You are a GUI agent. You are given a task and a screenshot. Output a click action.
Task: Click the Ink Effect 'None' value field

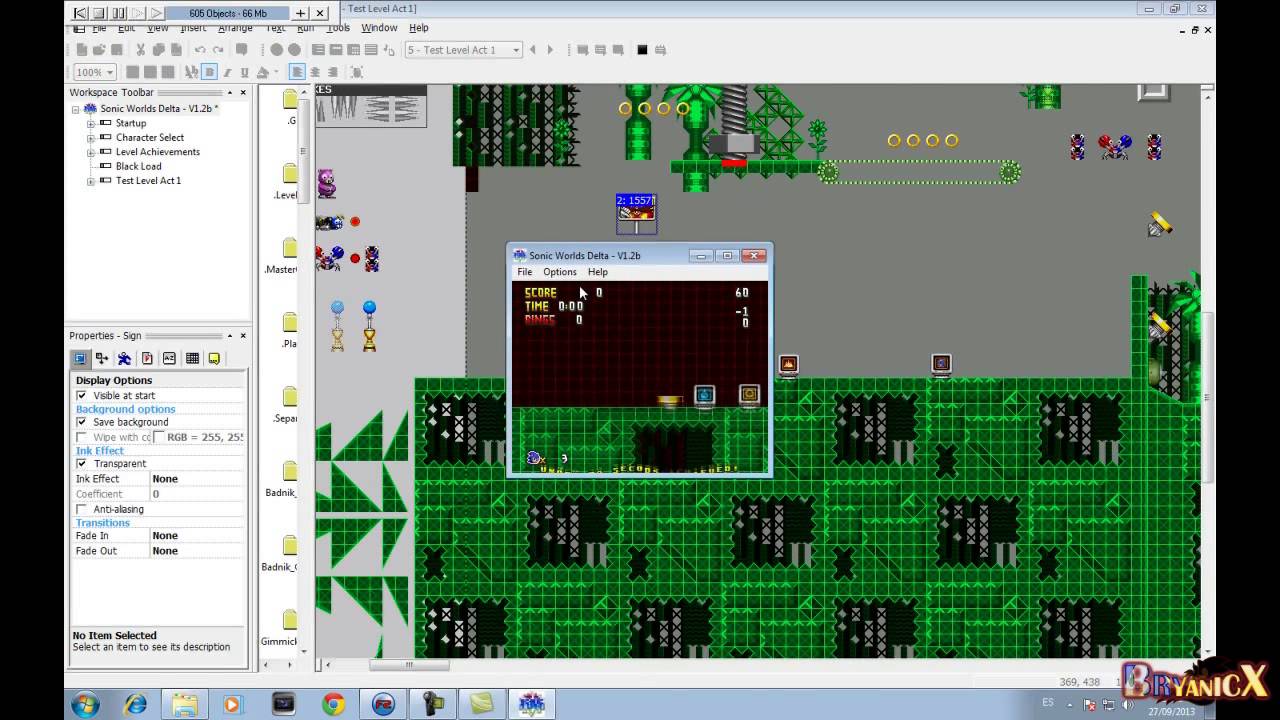click(x=197, y=479)
